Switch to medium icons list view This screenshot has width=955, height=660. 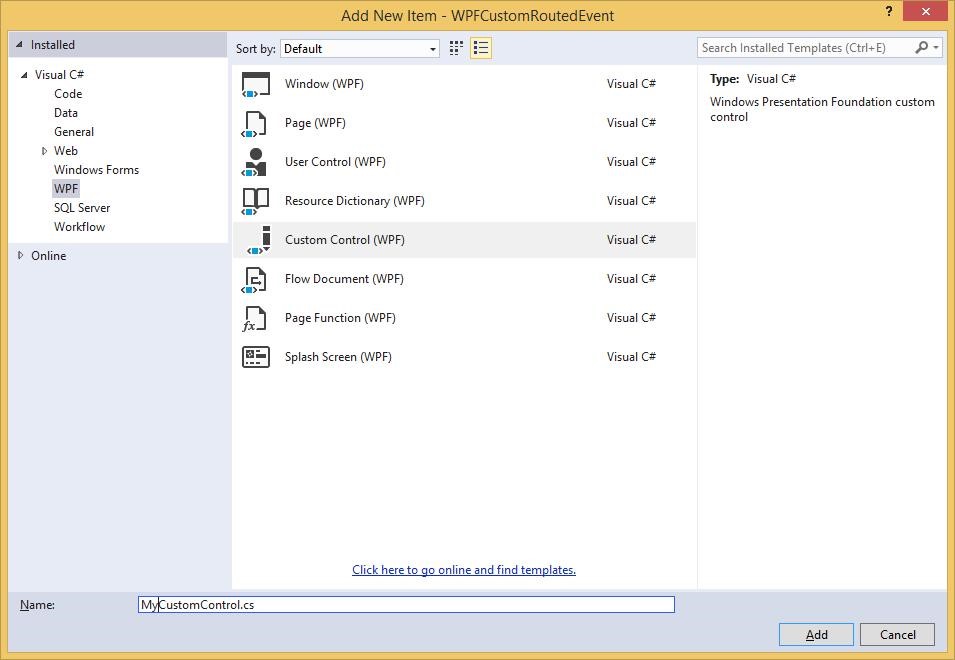(481, 48)
